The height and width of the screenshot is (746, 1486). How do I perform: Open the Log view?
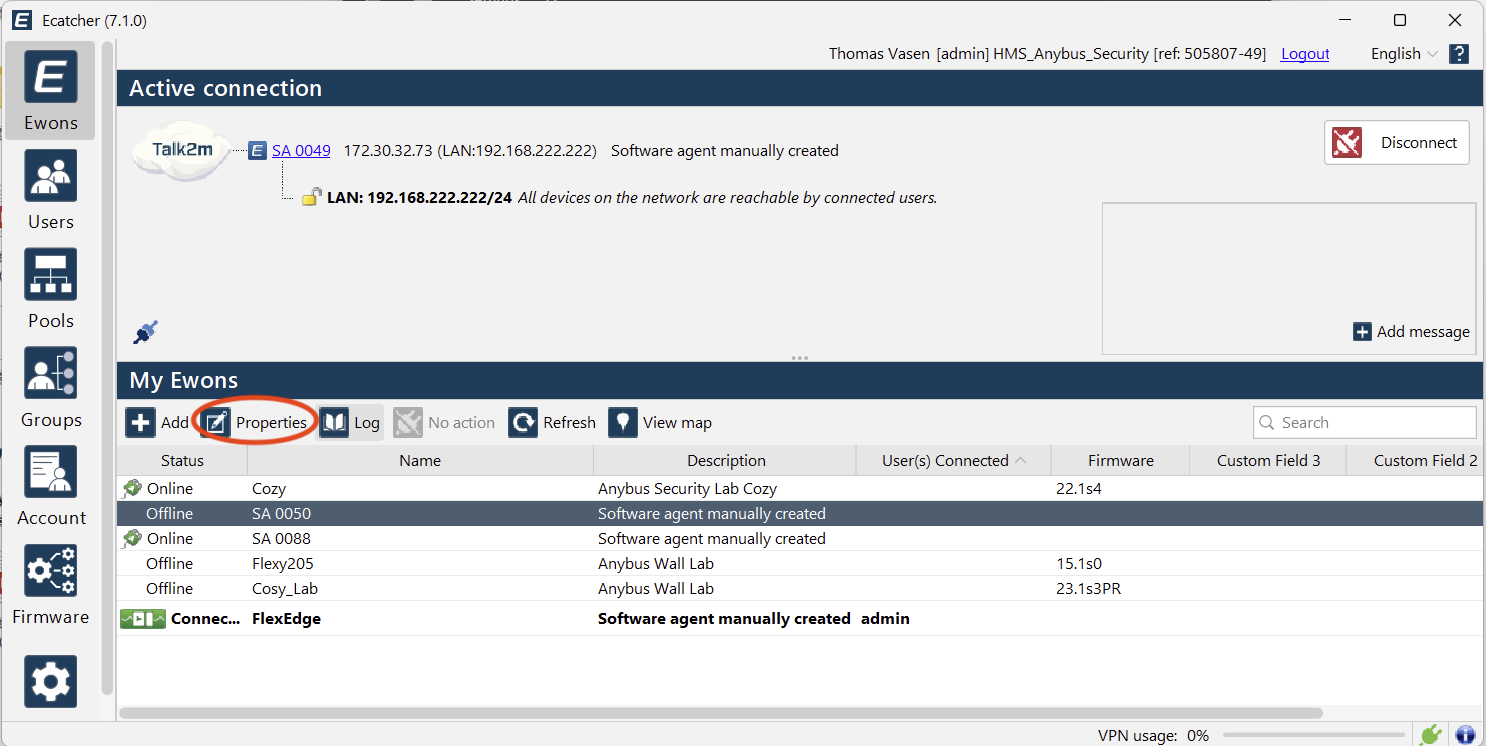point(350,423)
